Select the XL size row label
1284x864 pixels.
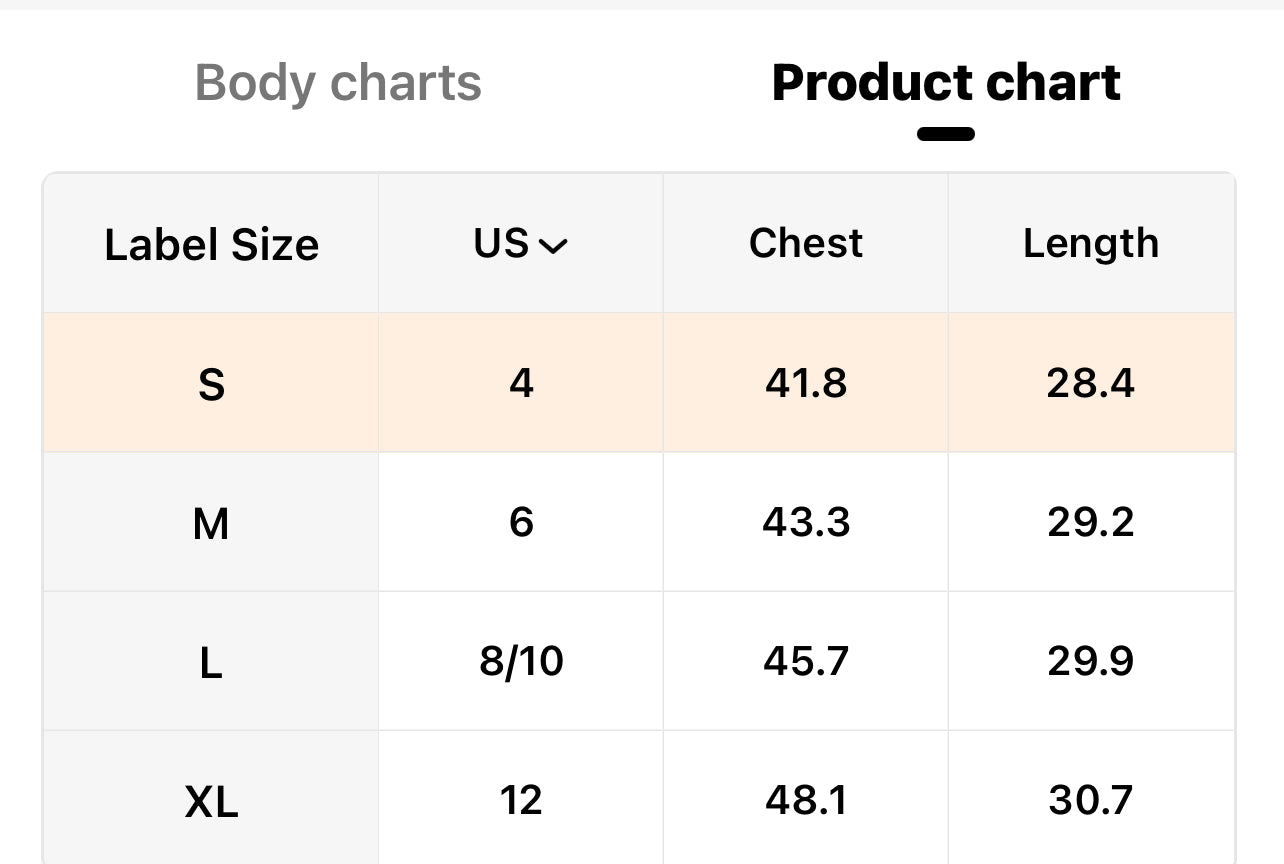click(211, 801)
